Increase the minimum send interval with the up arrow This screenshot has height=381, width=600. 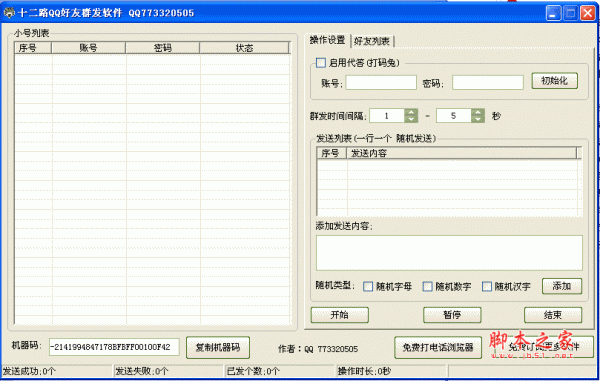coord(411,112)
